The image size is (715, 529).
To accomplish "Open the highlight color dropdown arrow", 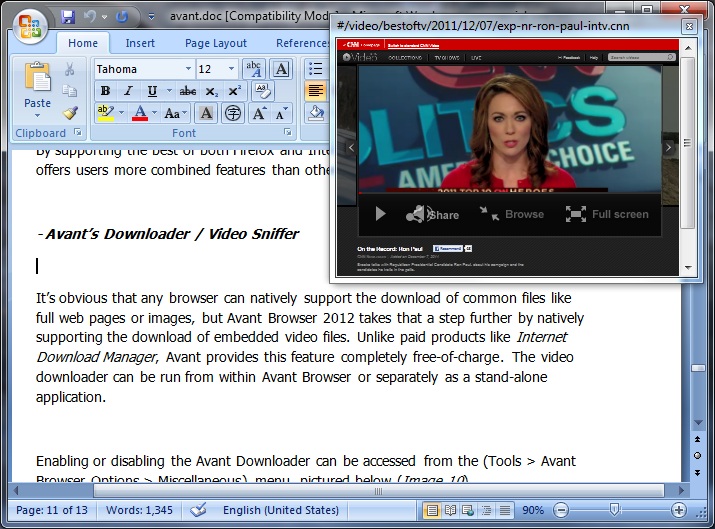I will click(x=121, y=113).
